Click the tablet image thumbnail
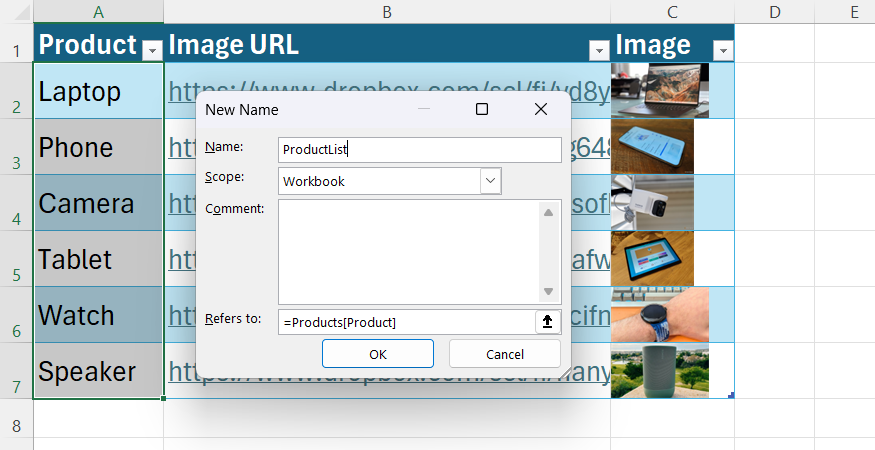The image size is (875, 450). (652, 258)
